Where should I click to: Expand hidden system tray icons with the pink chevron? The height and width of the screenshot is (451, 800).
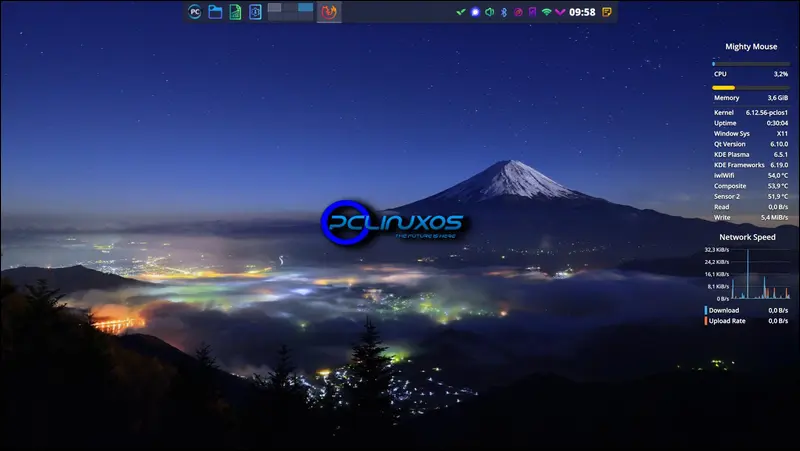click(x=560, y=12)
